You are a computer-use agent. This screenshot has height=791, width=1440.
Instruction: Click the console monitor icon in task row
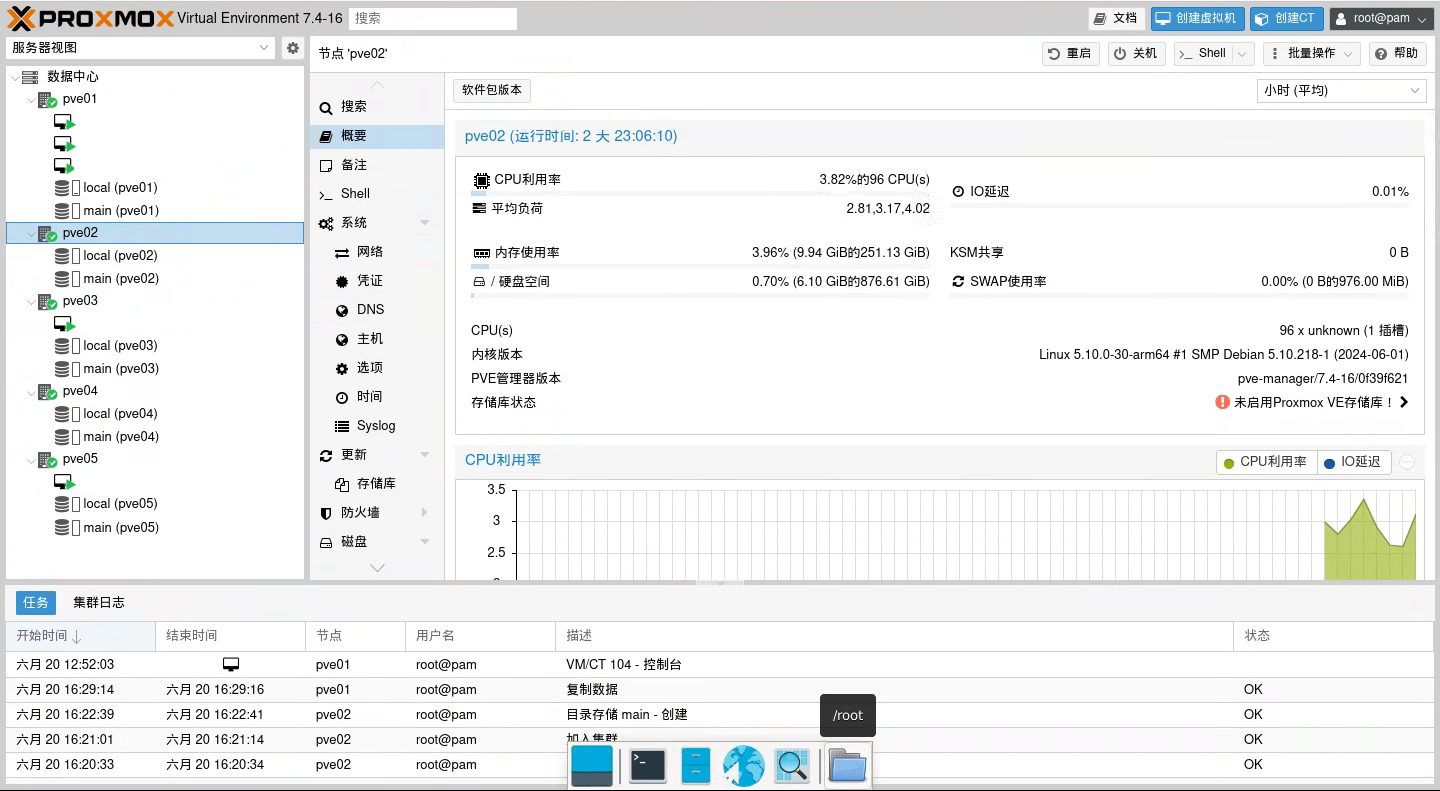231,665
